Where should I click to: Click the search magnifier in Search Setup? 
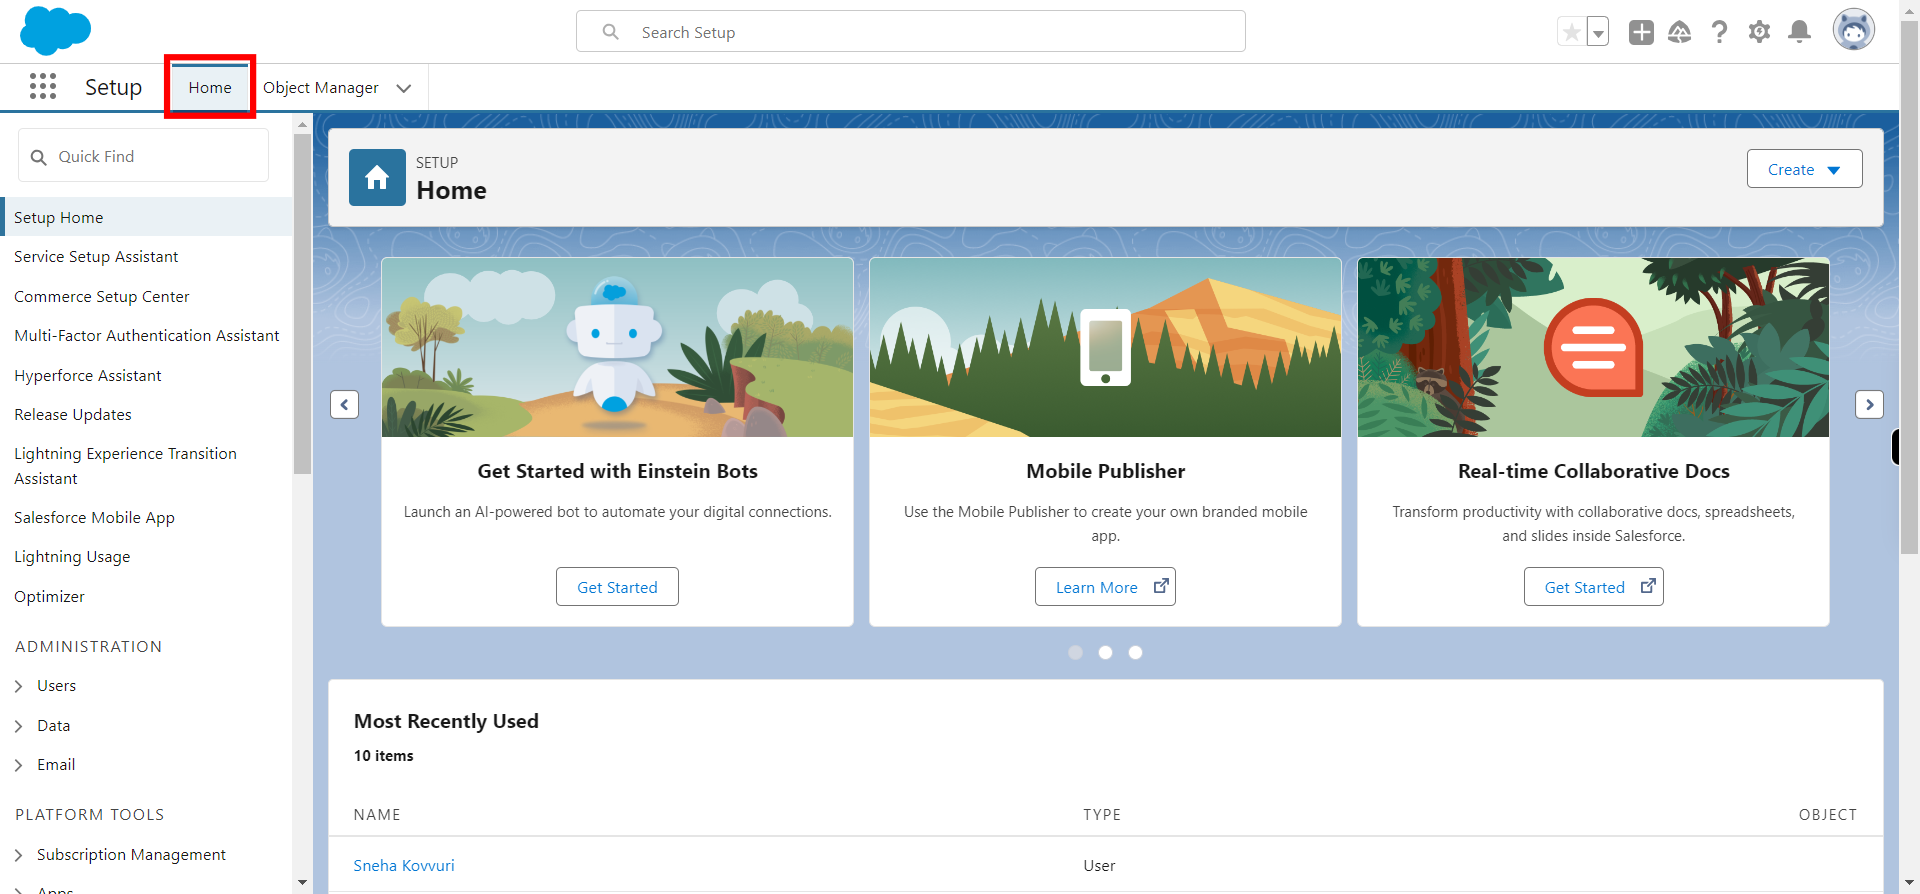coord(610,32)
